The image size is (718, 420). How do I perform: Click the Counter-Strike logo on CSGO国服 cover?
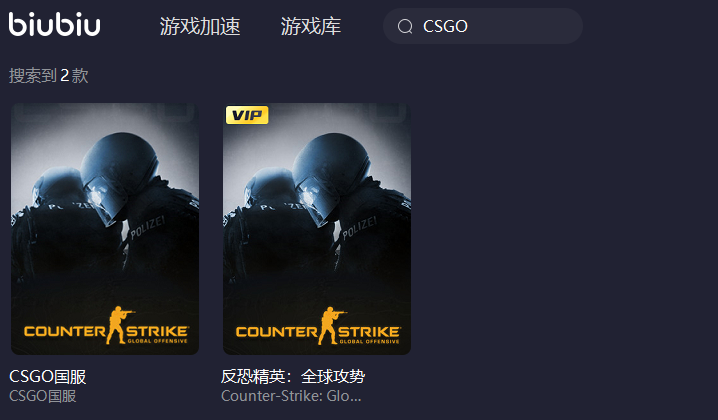coord(106,326)
